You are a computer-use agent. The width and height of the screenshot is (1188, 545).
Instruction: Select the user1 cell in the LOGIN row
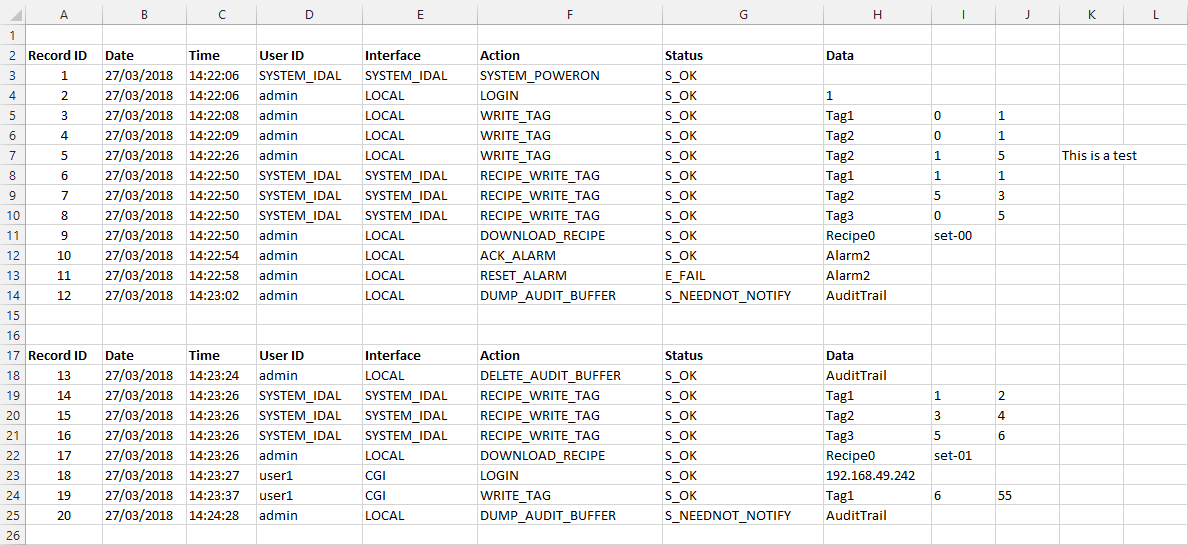point(276,475)
